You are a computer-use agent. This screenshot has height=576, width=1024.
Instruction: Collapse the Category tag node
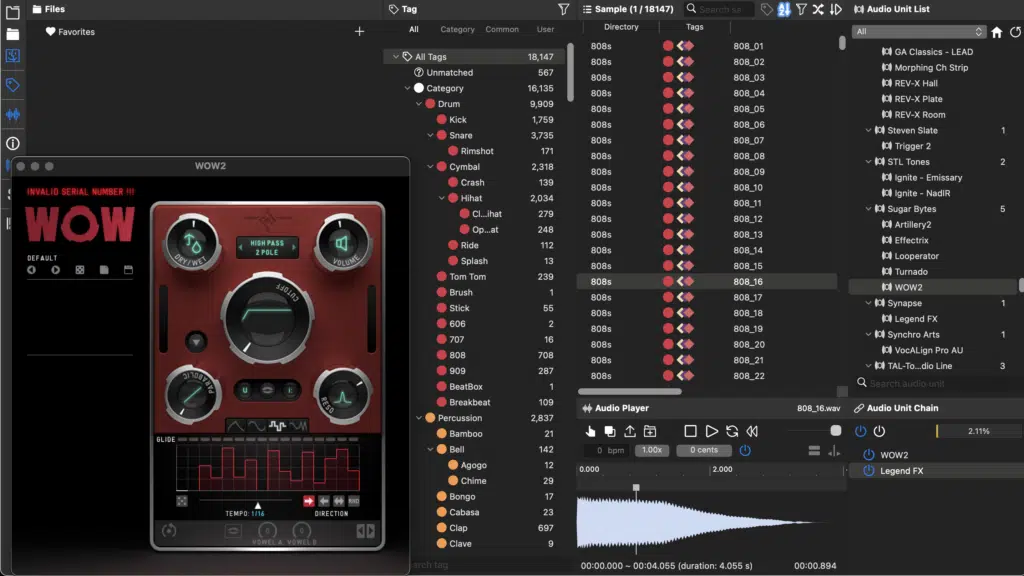tap(408, 88)
